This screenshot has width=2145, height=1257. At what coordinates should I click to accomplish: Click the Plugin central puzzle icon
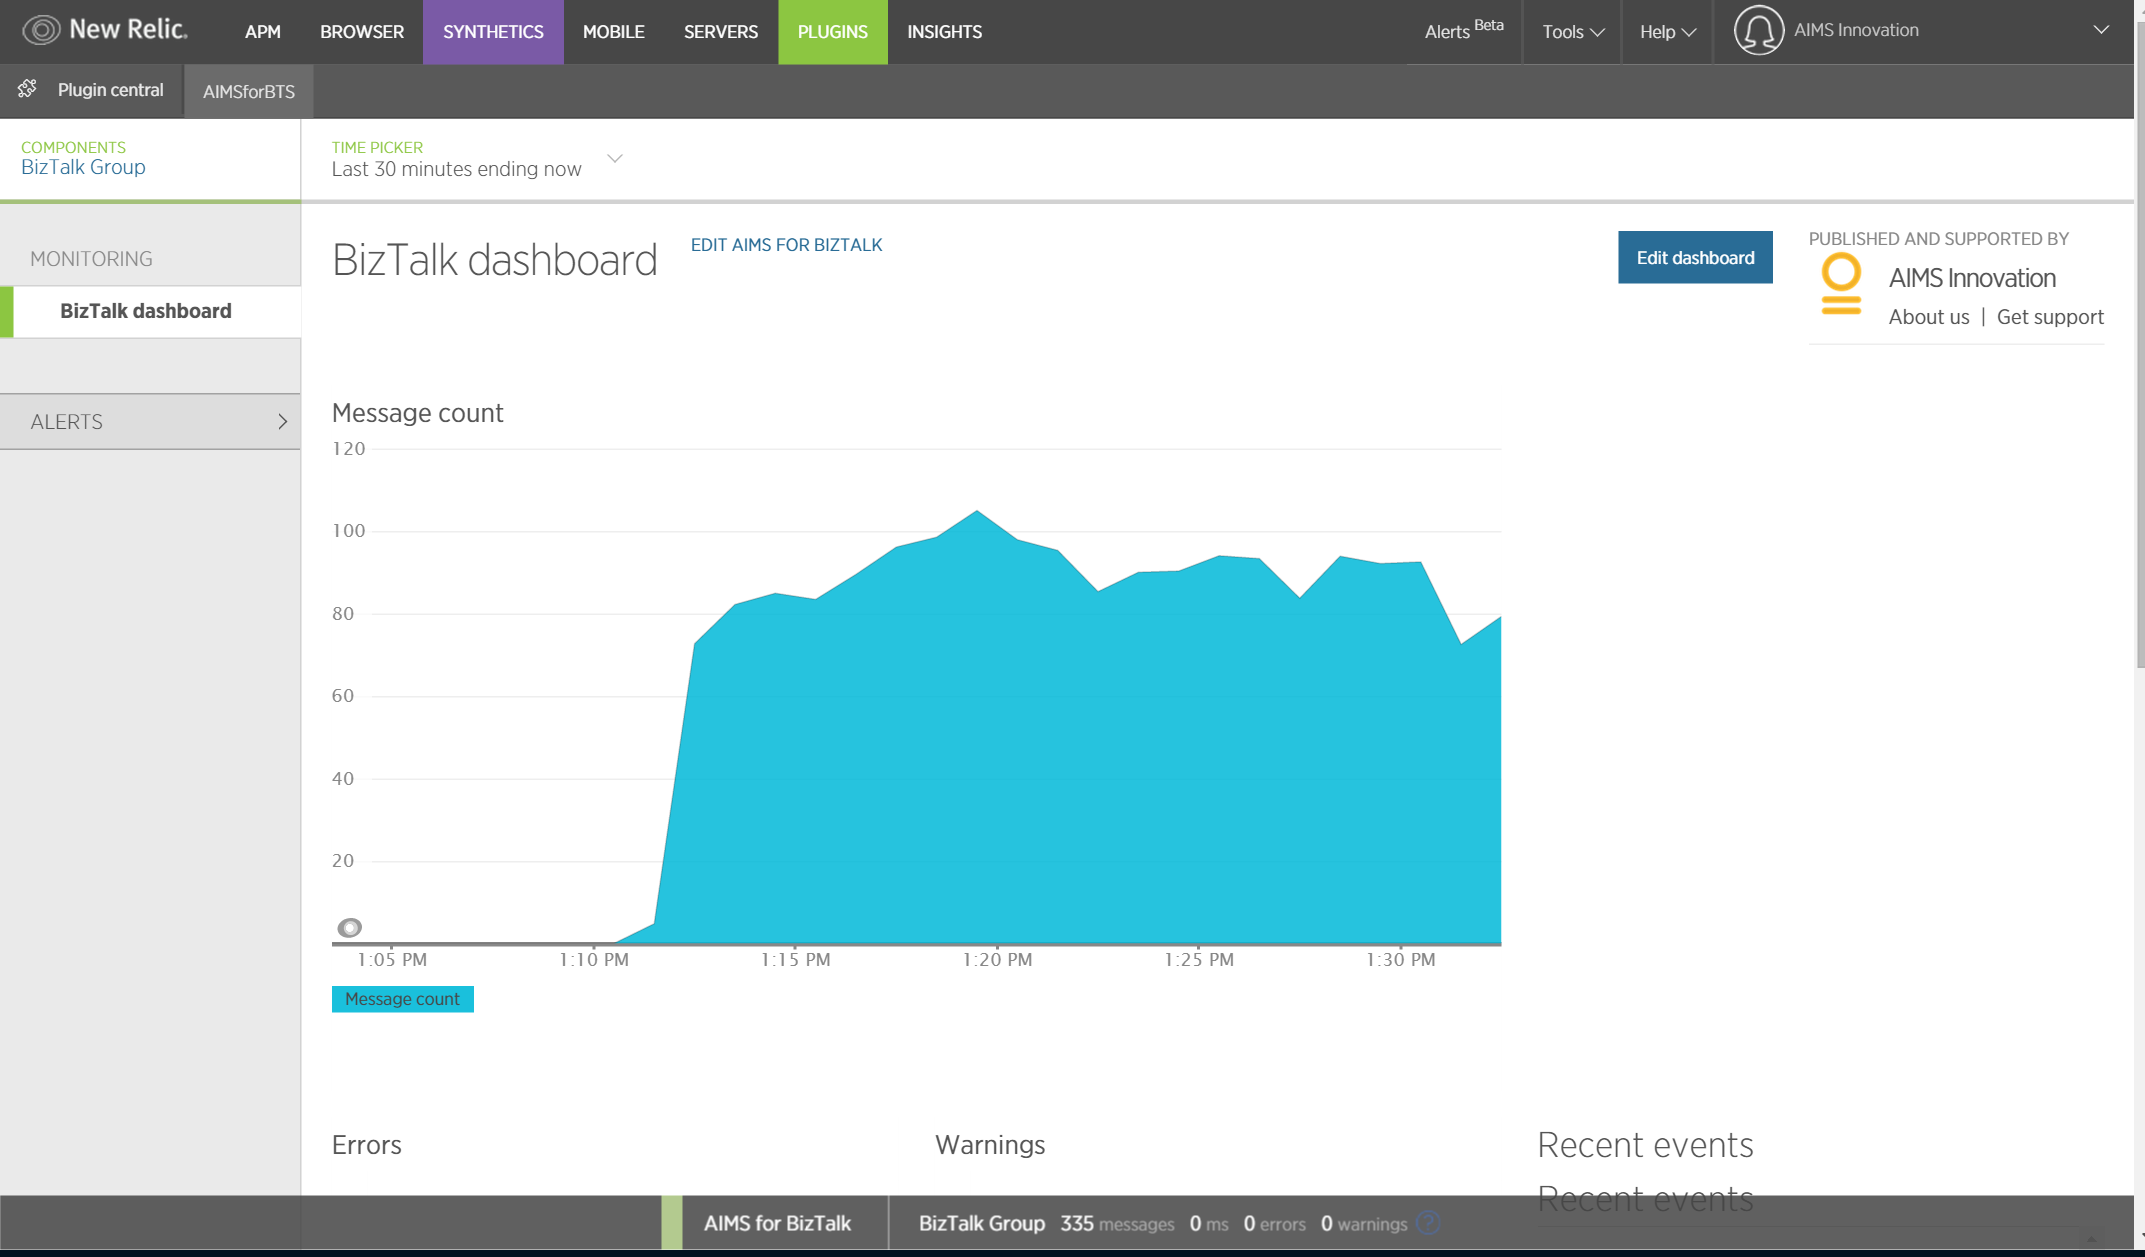(x=28, y=89)
